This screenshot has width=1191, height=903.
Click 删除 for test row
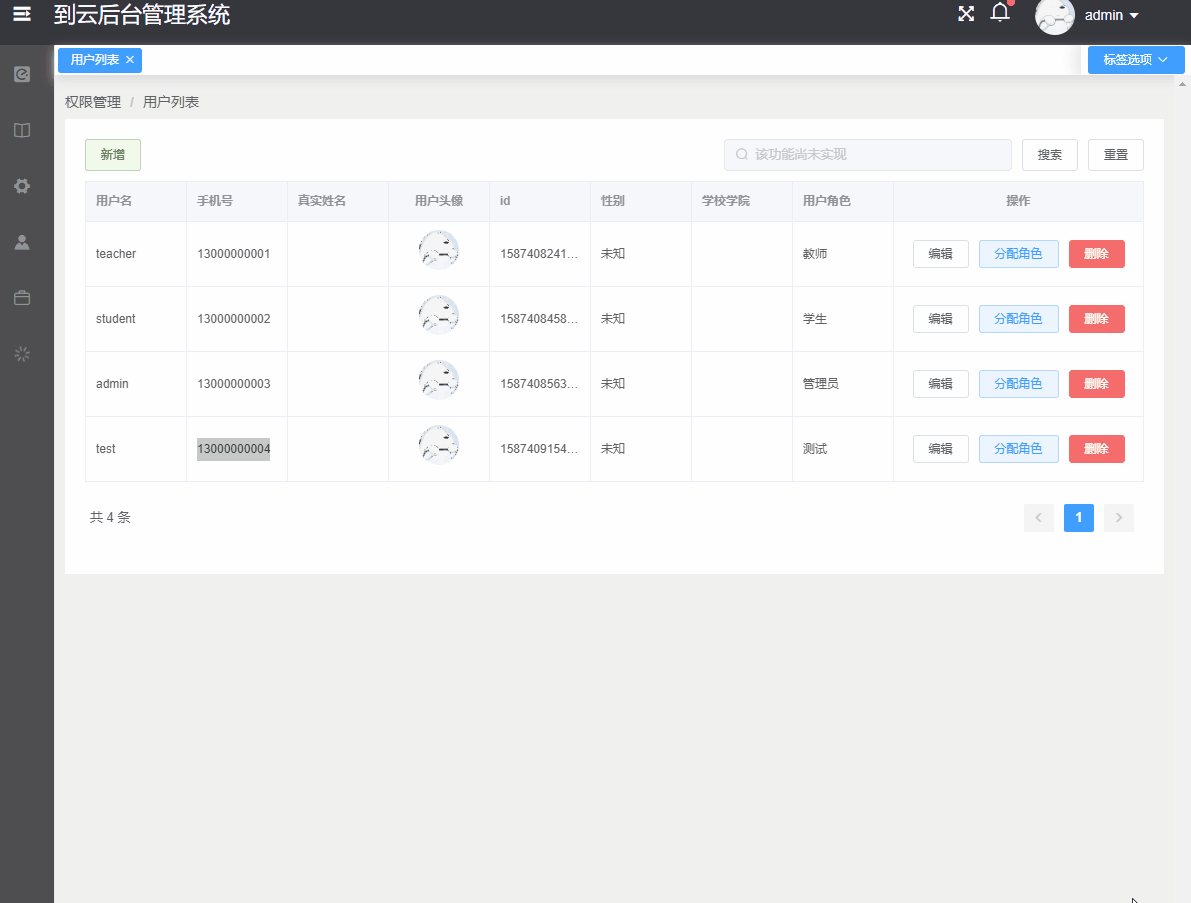[1097, 449]
